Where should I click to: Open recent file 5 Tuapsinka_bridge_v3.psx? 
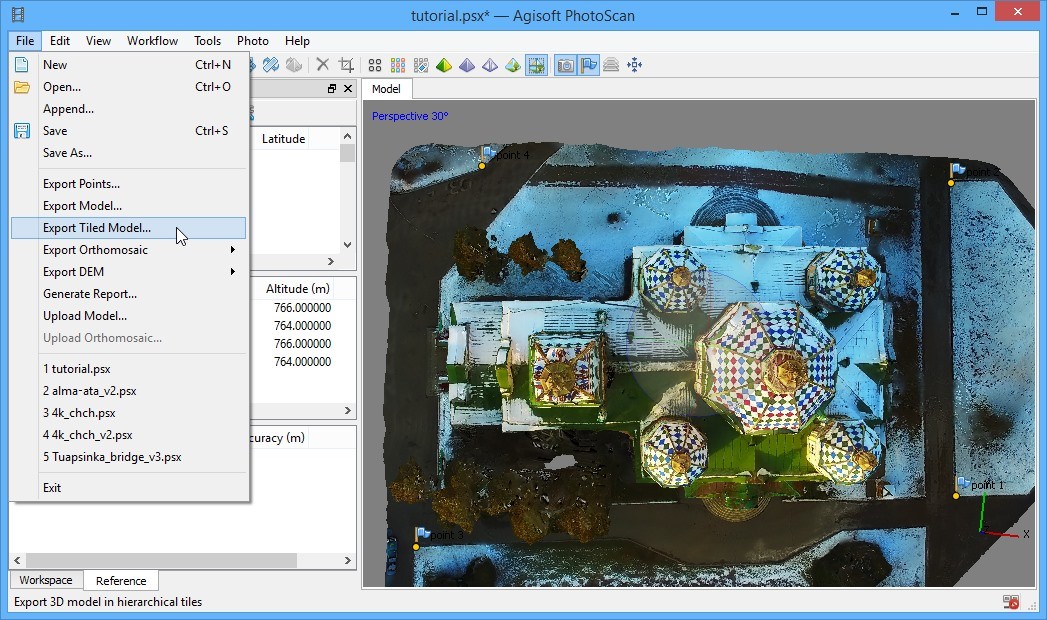point(128,456)
